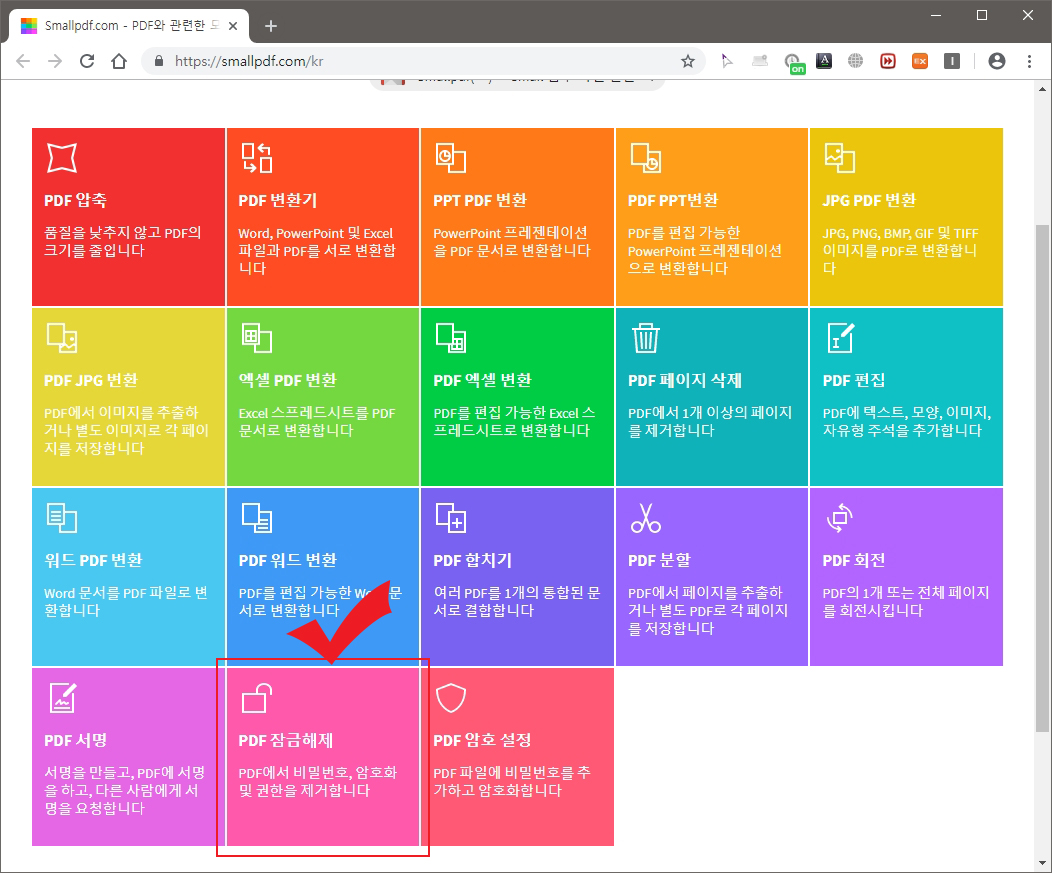Click the JPG PDF 변환 description text

click(900, 250)
